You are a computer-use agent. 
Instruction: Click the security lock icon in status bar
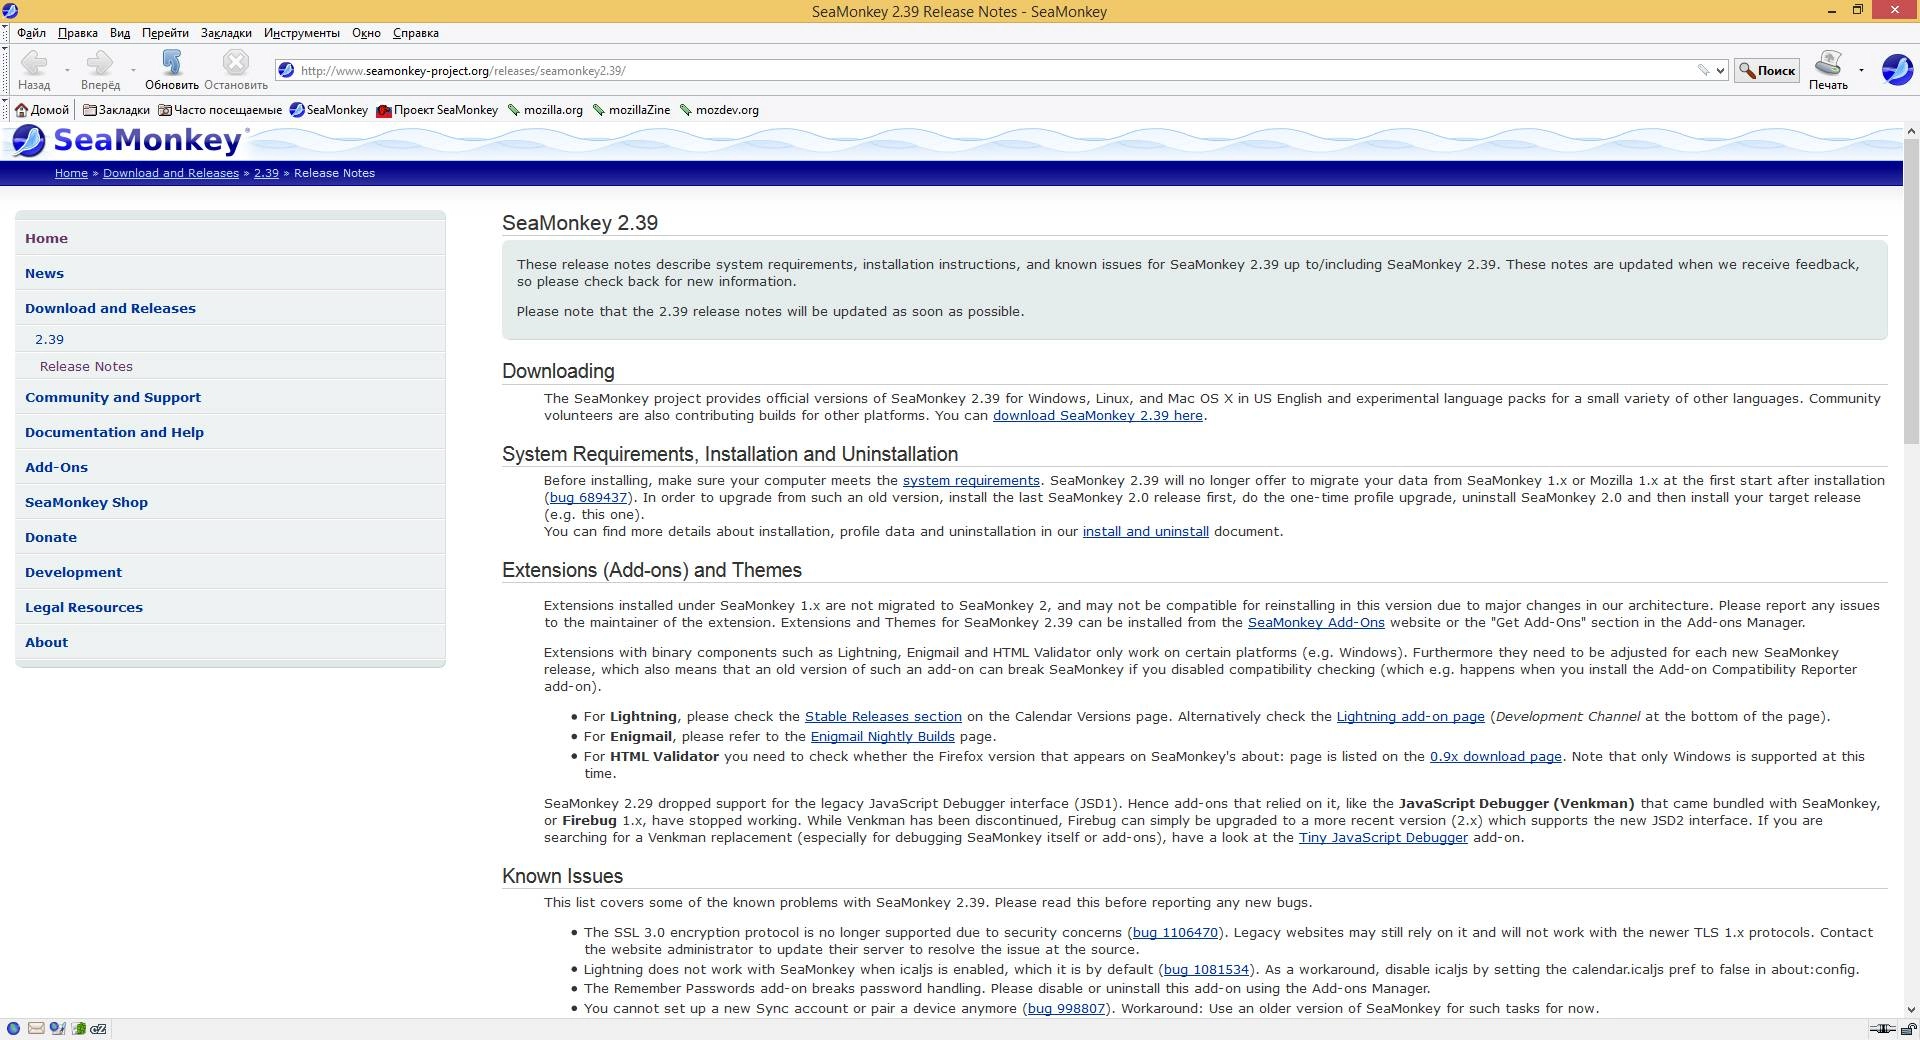[x=1909, y=1028]
